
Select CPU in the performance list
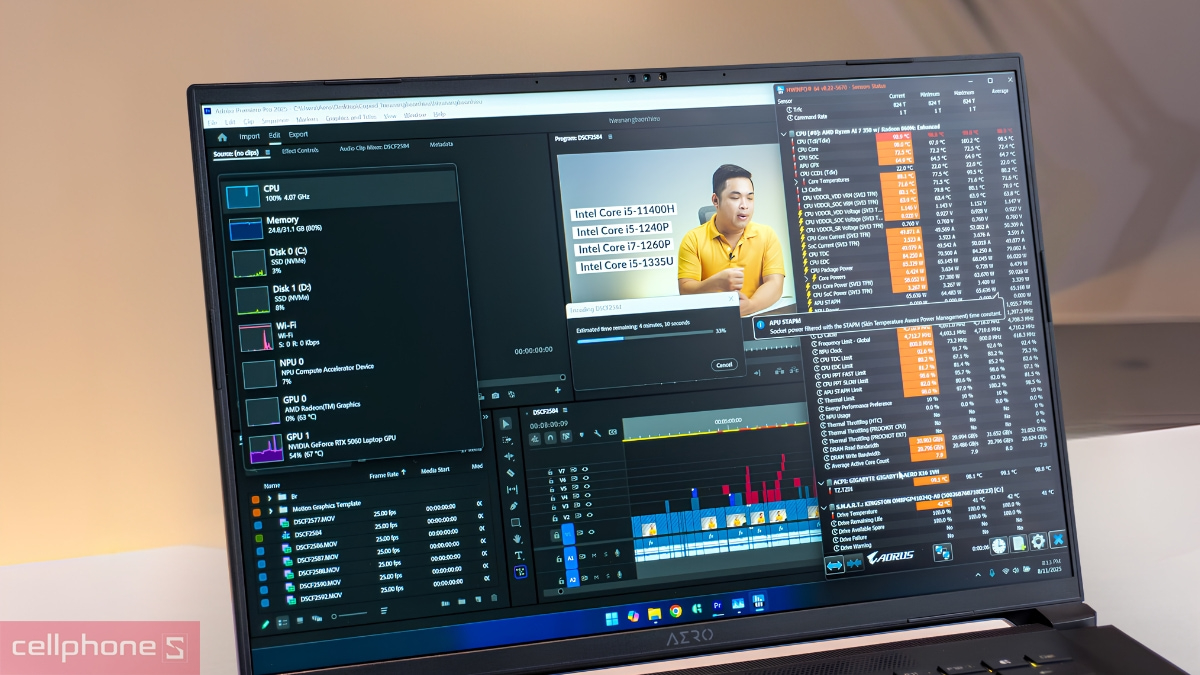point(341,192)
